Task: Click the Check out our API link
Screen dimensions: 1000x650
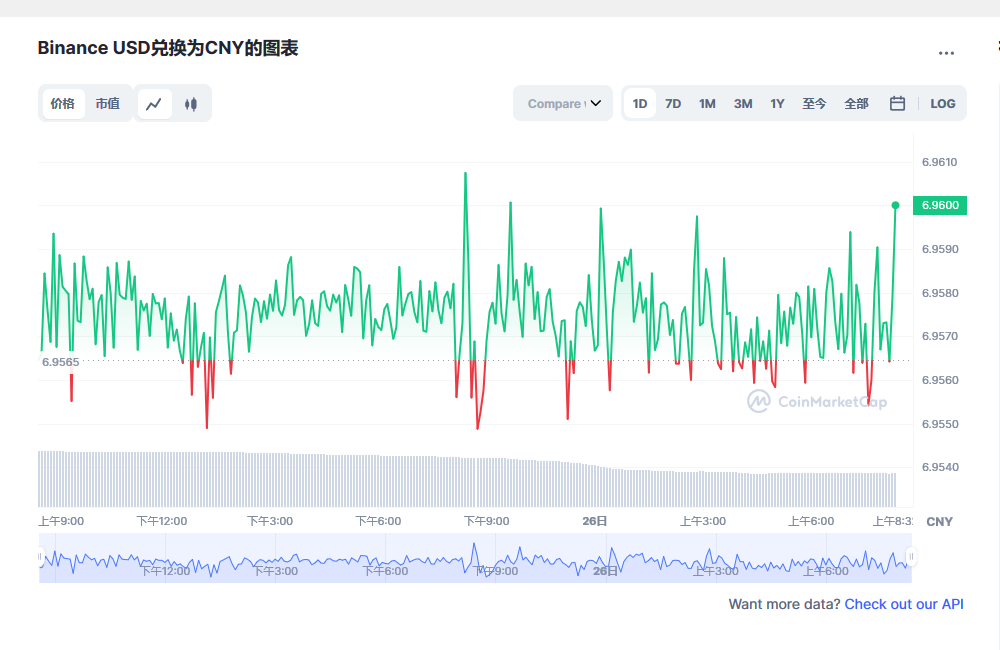Action: 904,604
